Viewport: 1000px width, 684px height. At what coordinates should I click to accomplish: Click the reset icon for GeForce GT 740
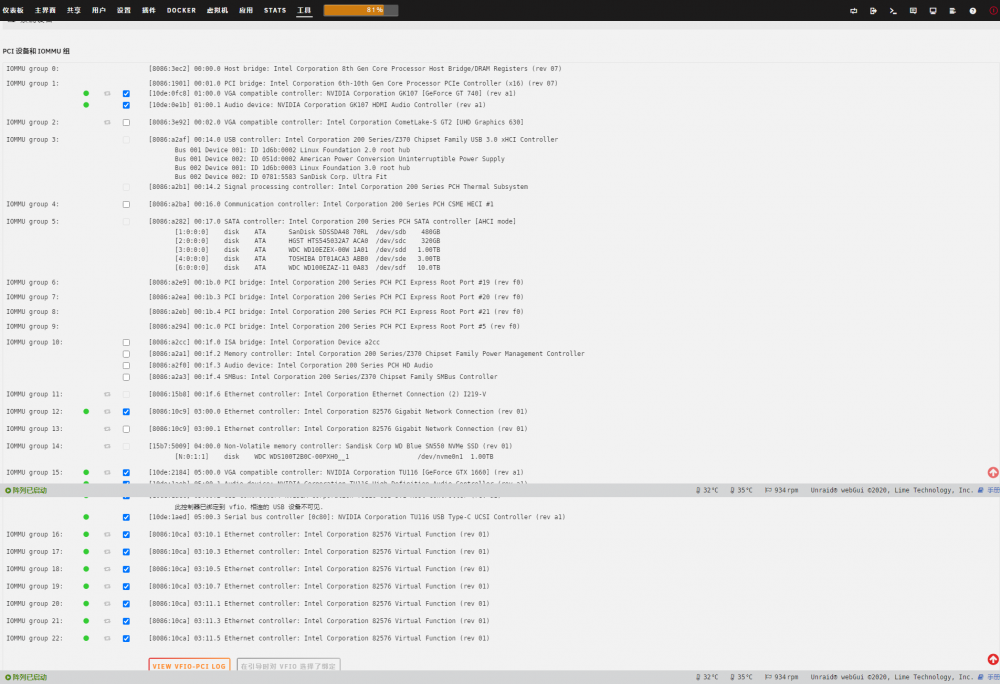(x=107, y=94)
